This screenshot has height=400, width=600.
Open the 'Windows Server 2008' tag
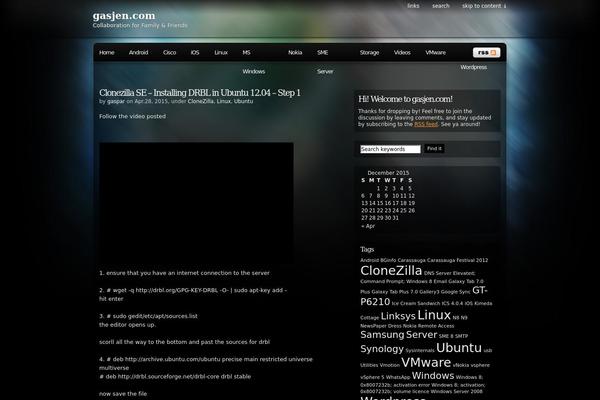pyautogui.click(x=457, y=392)
